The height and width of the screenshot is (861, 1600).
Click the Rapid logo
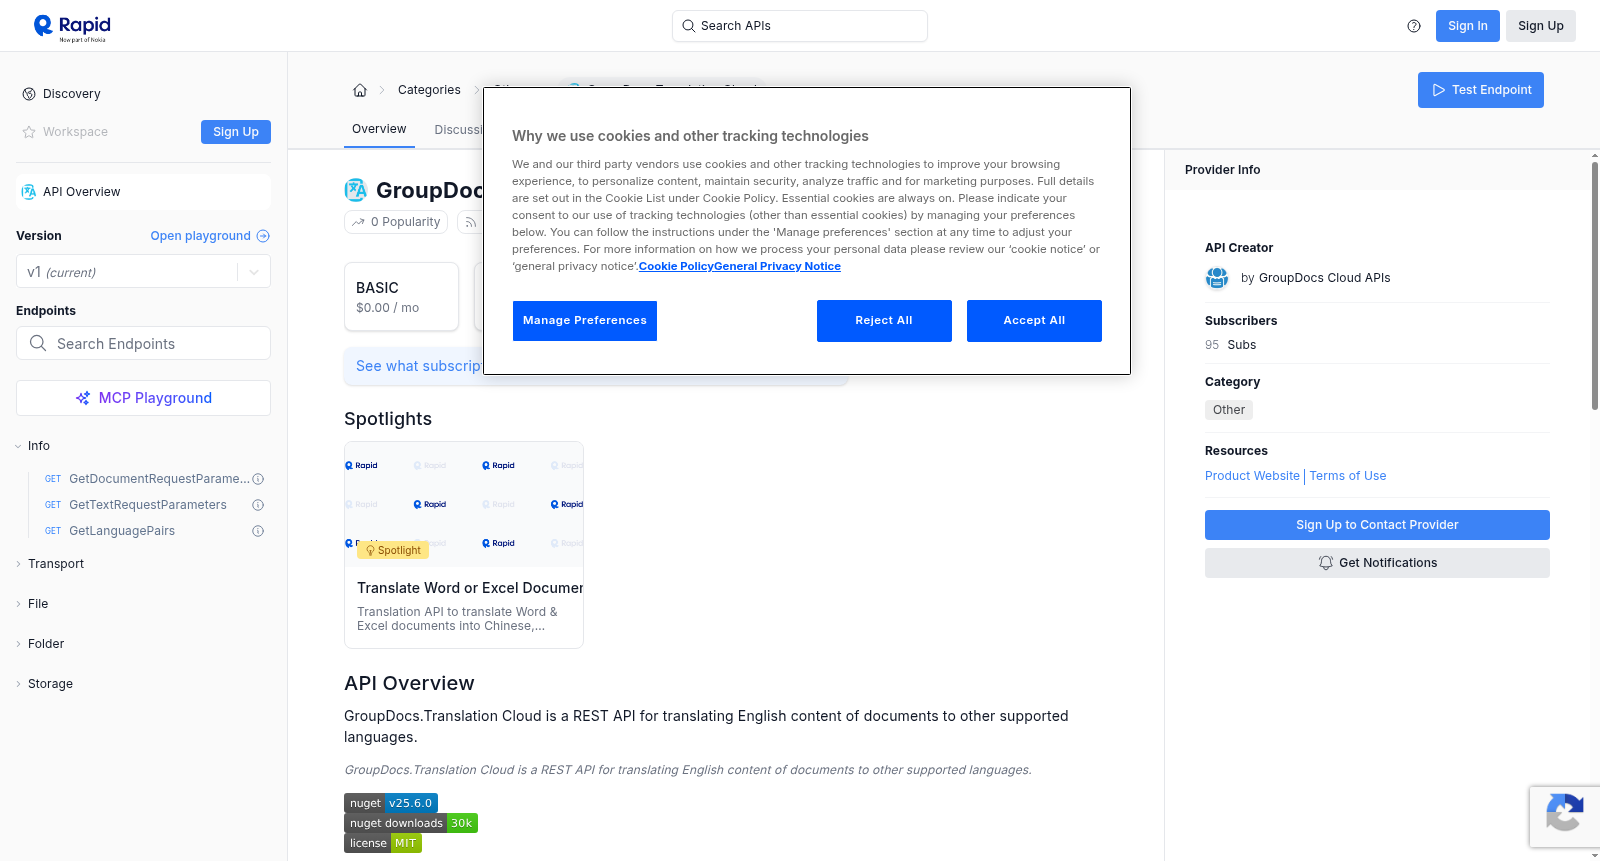(x=72, y=27)
